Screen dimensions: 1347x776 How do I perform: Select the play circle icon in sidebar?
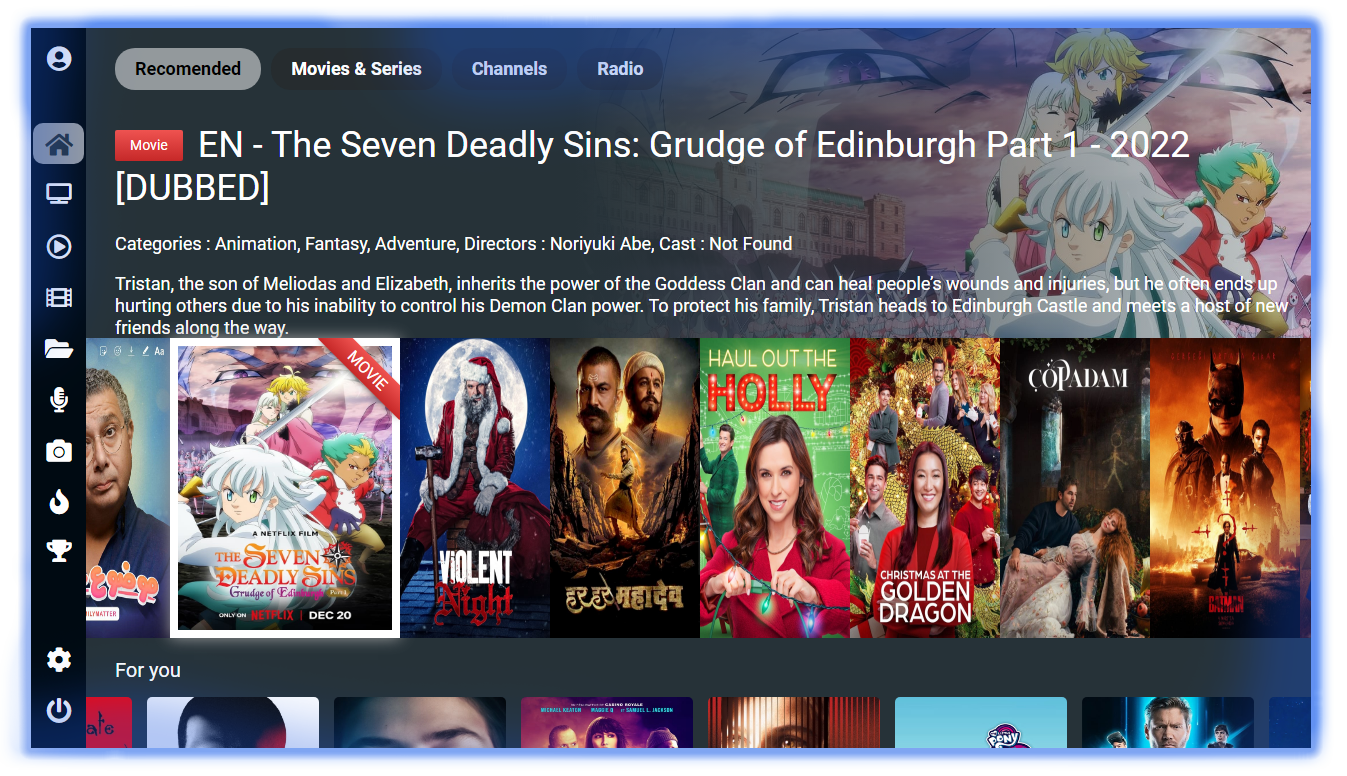tap(59, 246)
